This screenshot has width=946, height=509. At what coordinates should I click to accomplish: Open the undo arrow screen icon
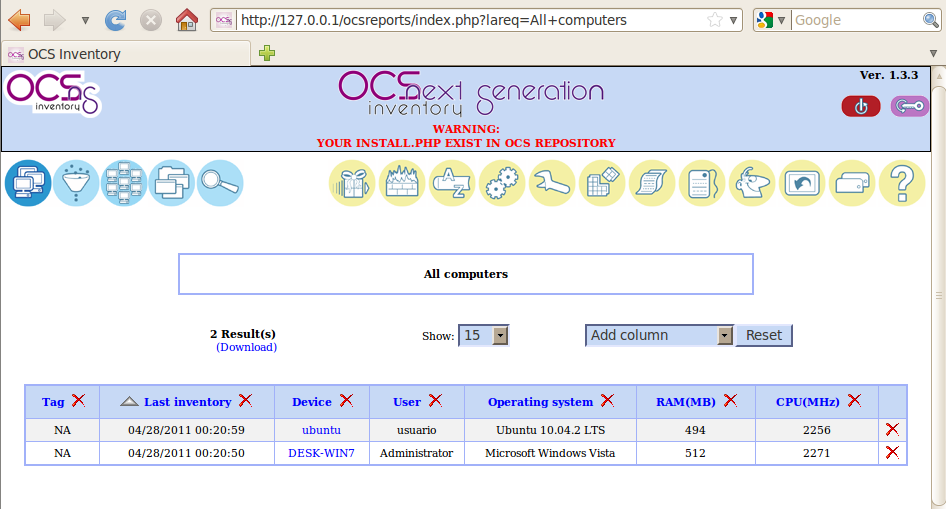point(802,183)
